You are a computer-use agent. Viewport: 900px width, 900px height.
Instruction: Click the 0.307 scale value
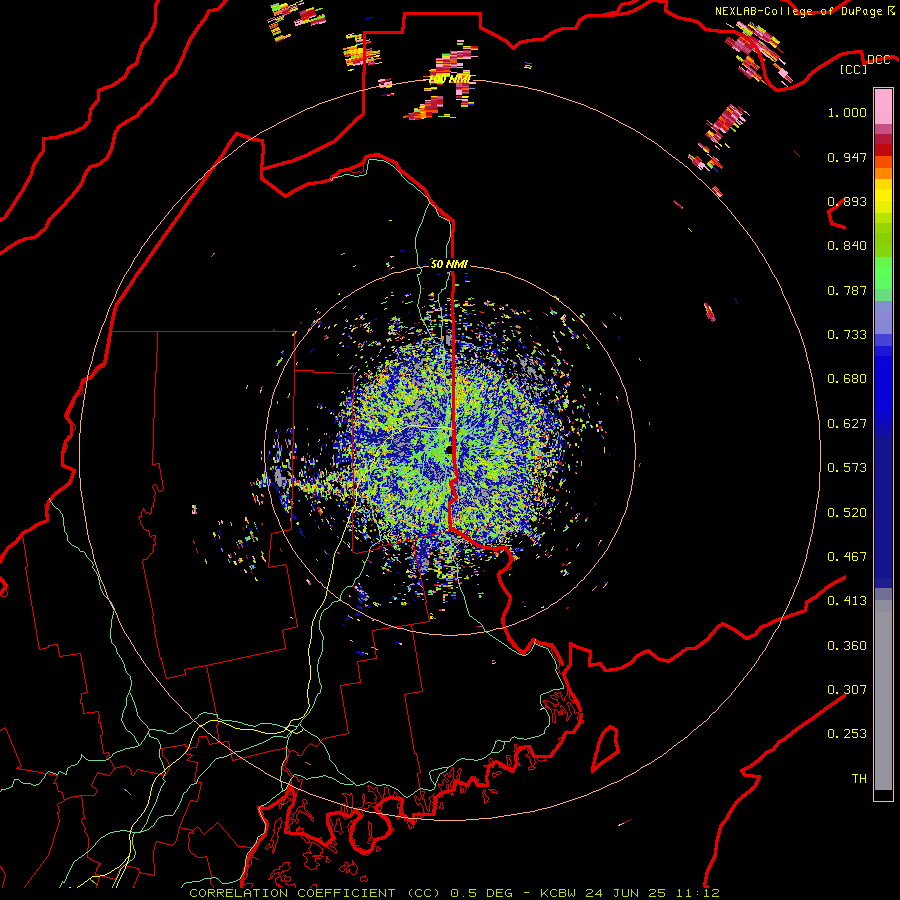tap(847, 690)
